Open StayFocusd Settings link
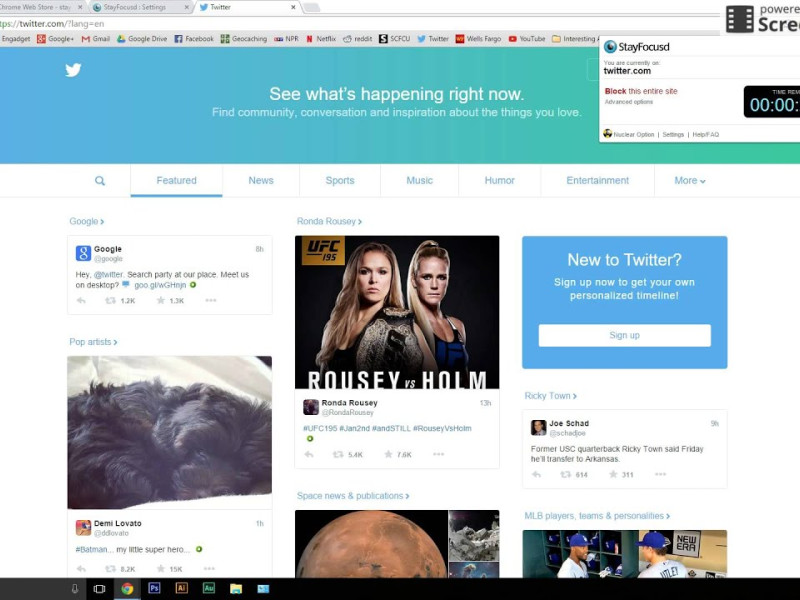 pyautogui.click(x=673, y=135)
